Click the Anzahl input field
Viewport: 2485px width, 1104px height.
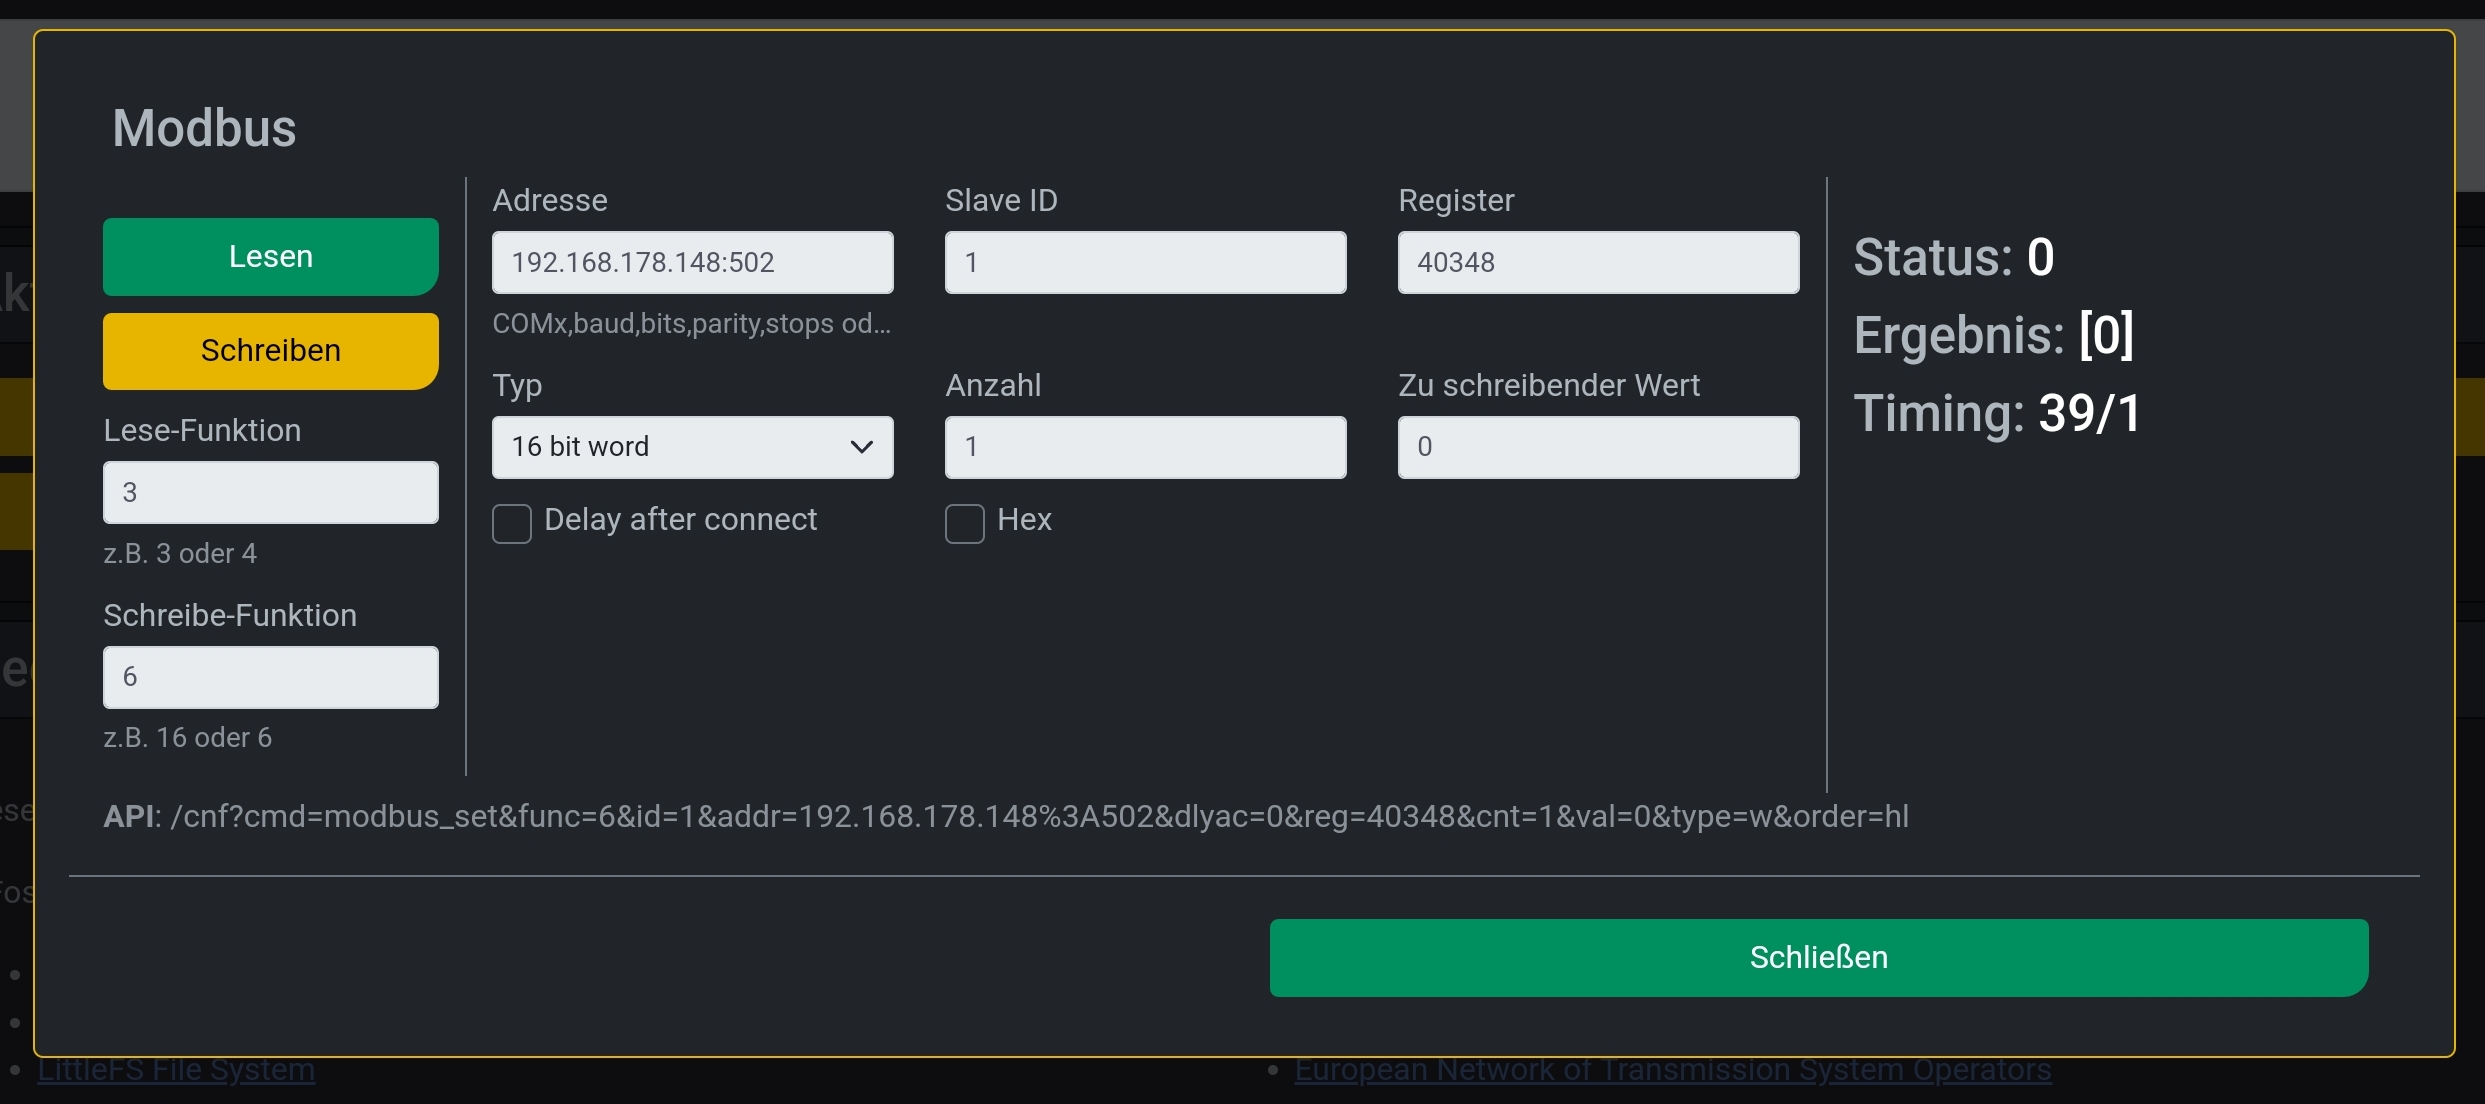click(x=1145, y=447)
